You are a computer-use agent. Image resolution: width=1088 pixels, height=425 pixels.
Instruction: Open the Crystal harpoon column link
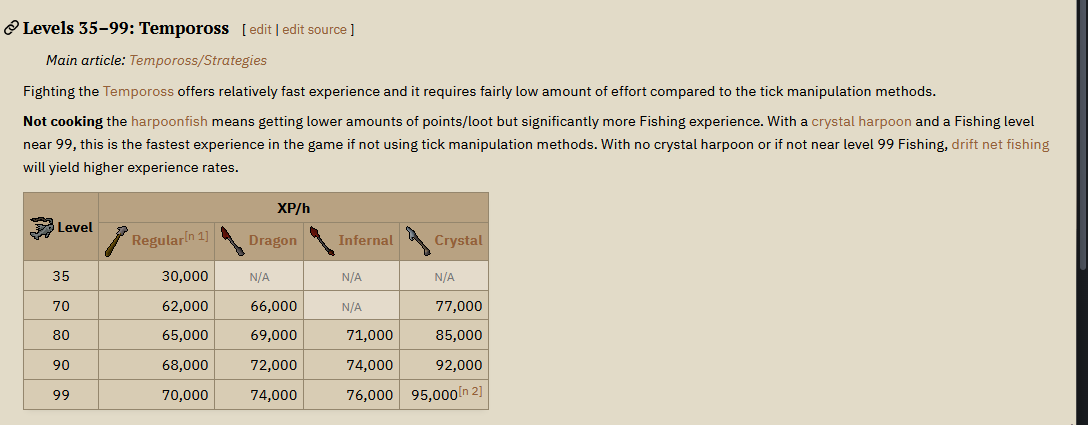tap(458, 240)
